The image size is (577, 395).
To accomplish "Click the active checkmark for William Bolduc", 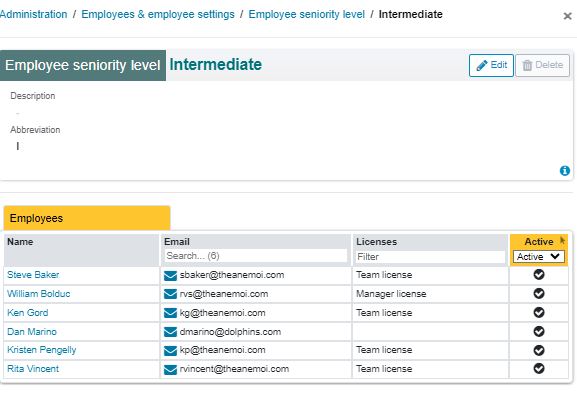I will (x=539, y=293).
